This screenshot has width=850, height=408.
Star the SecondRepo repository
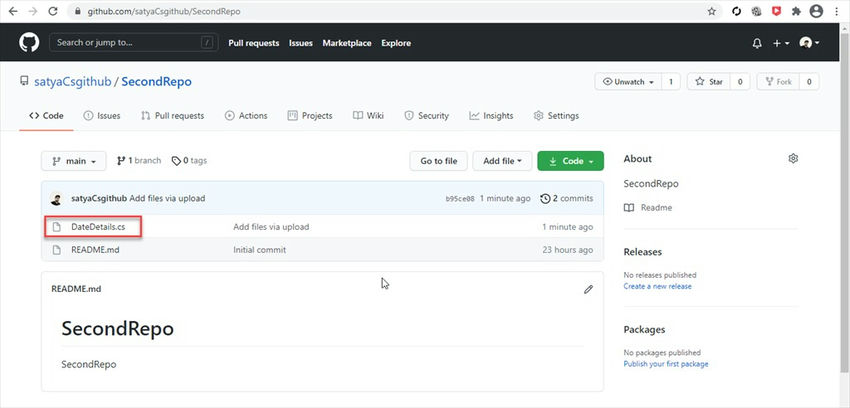tap(708, 82)
